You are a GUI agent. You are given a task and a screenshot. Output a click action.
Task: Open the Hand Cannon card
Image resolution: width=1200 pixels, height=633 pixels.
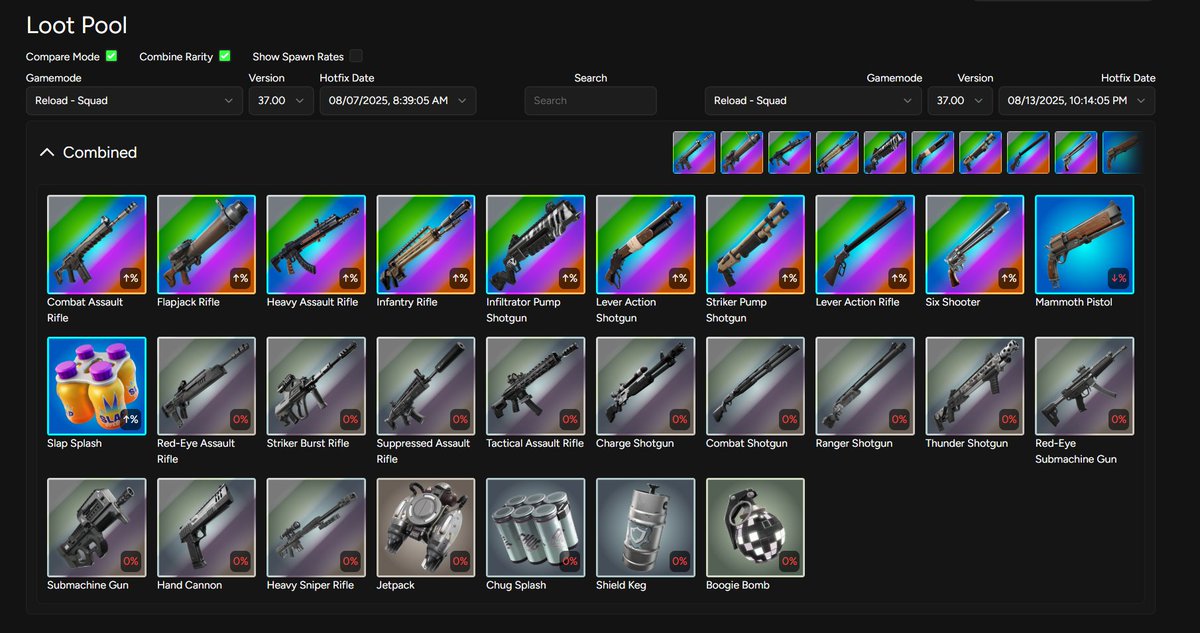click(x=206, y=527)
